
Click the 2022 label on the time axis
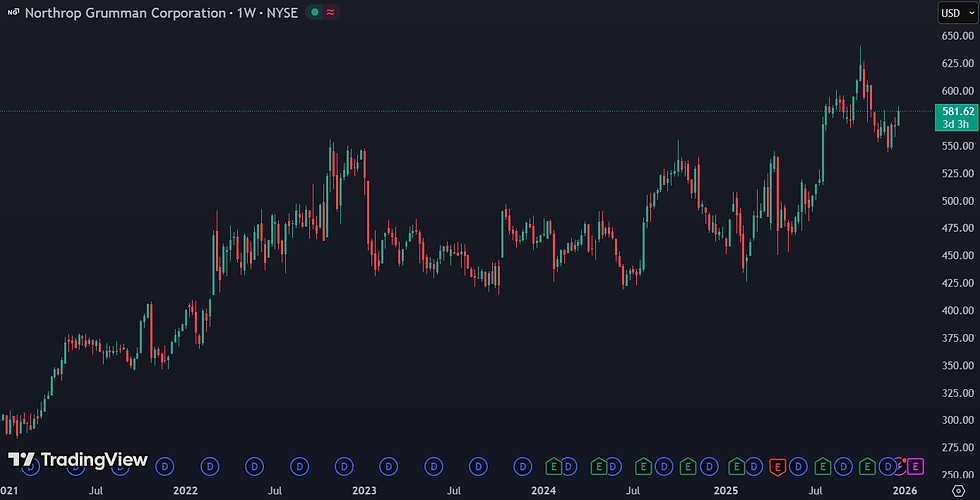pos(187,491)
